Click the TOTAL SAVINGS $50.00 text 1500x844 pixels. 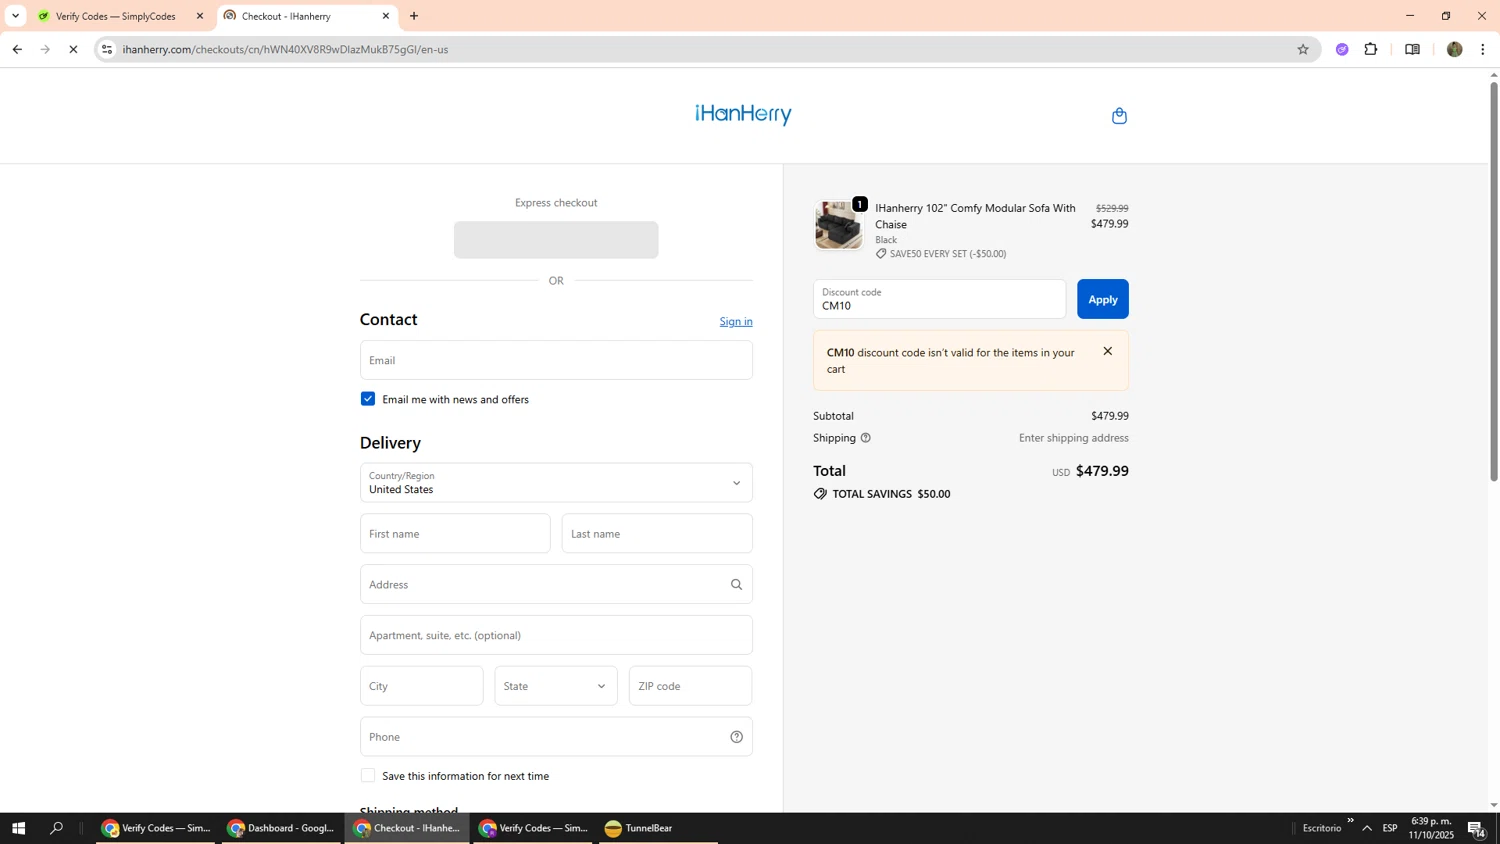[891, 494]
